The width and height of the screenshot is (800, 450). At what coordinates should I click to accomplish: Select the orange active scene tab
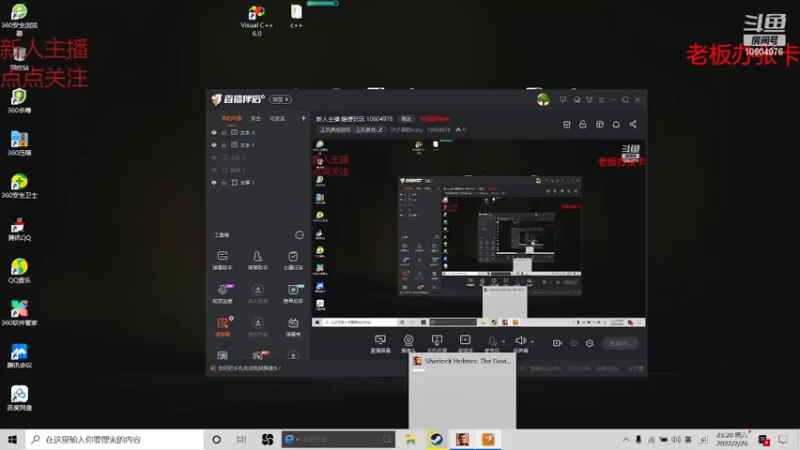(231, 118)
